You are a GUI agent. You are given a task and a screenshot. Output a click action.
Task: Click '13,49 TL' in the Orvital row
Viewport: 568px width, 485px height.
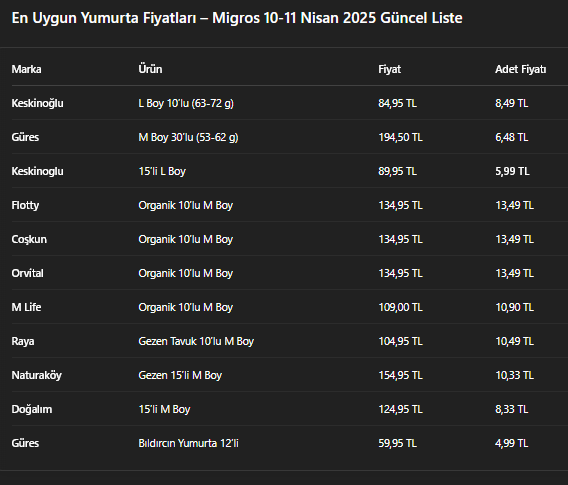click(x=514, y=273)
